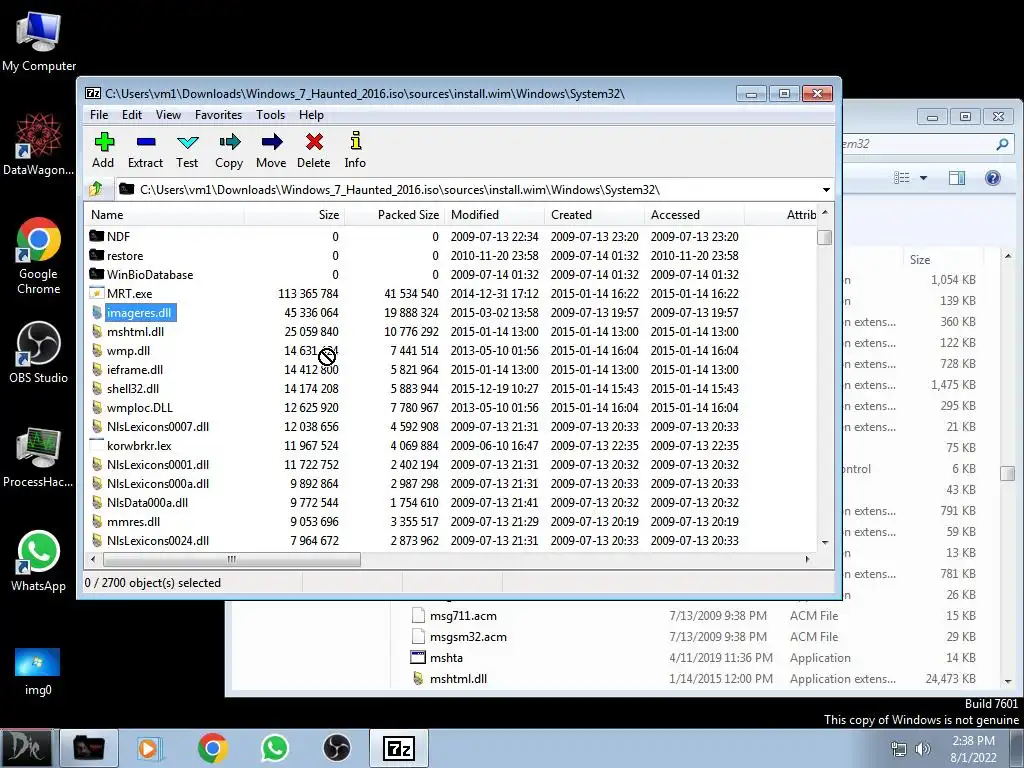Sort by the Packed Size column header
The width and height of the screenshot is (1024, 768).
pos(394,215)
